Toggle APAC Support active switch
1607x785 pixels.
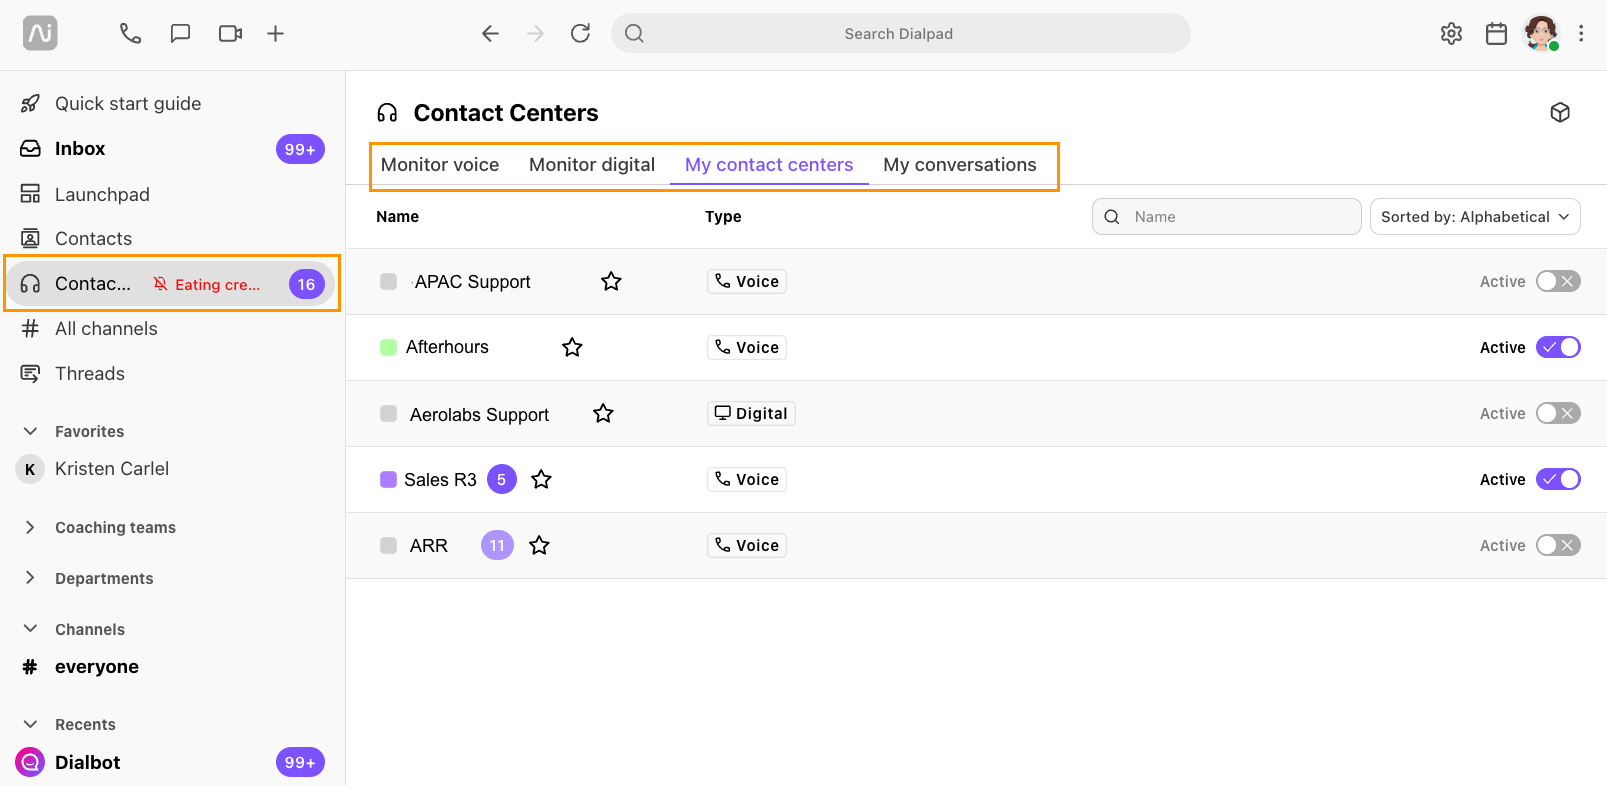(1558, 282)
